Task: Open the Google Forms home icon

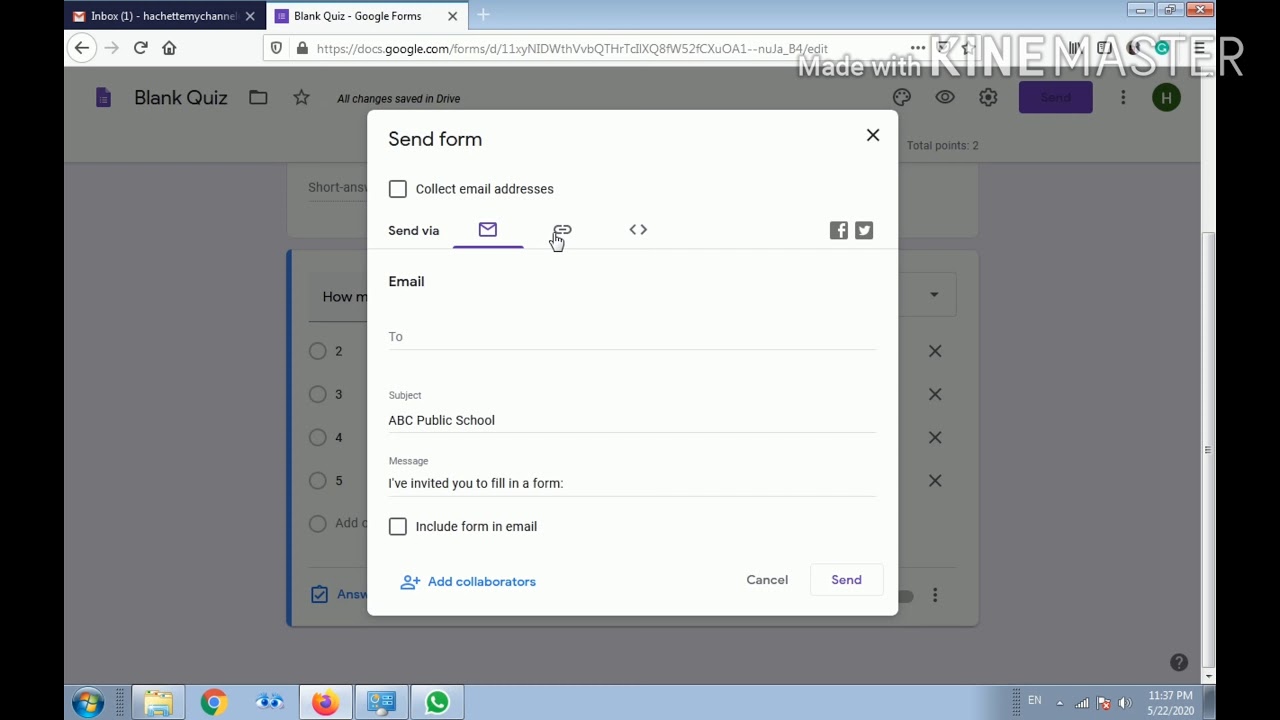Action: pos(103,97)
